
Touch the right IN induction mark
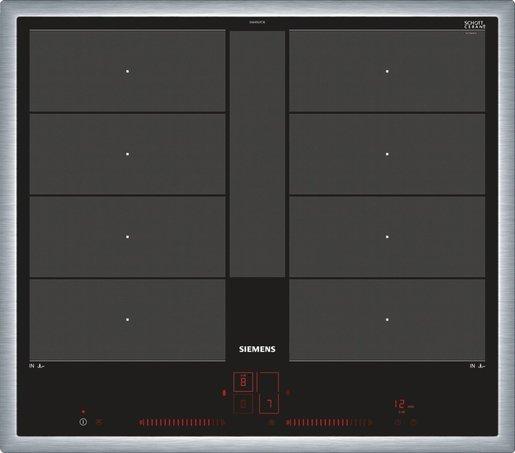pos(477,366)
